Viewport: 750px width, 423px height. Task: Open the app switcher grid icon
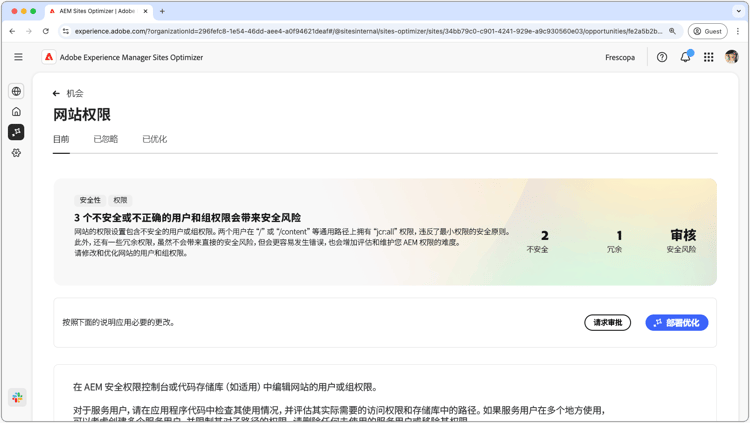tap(708, 57)
